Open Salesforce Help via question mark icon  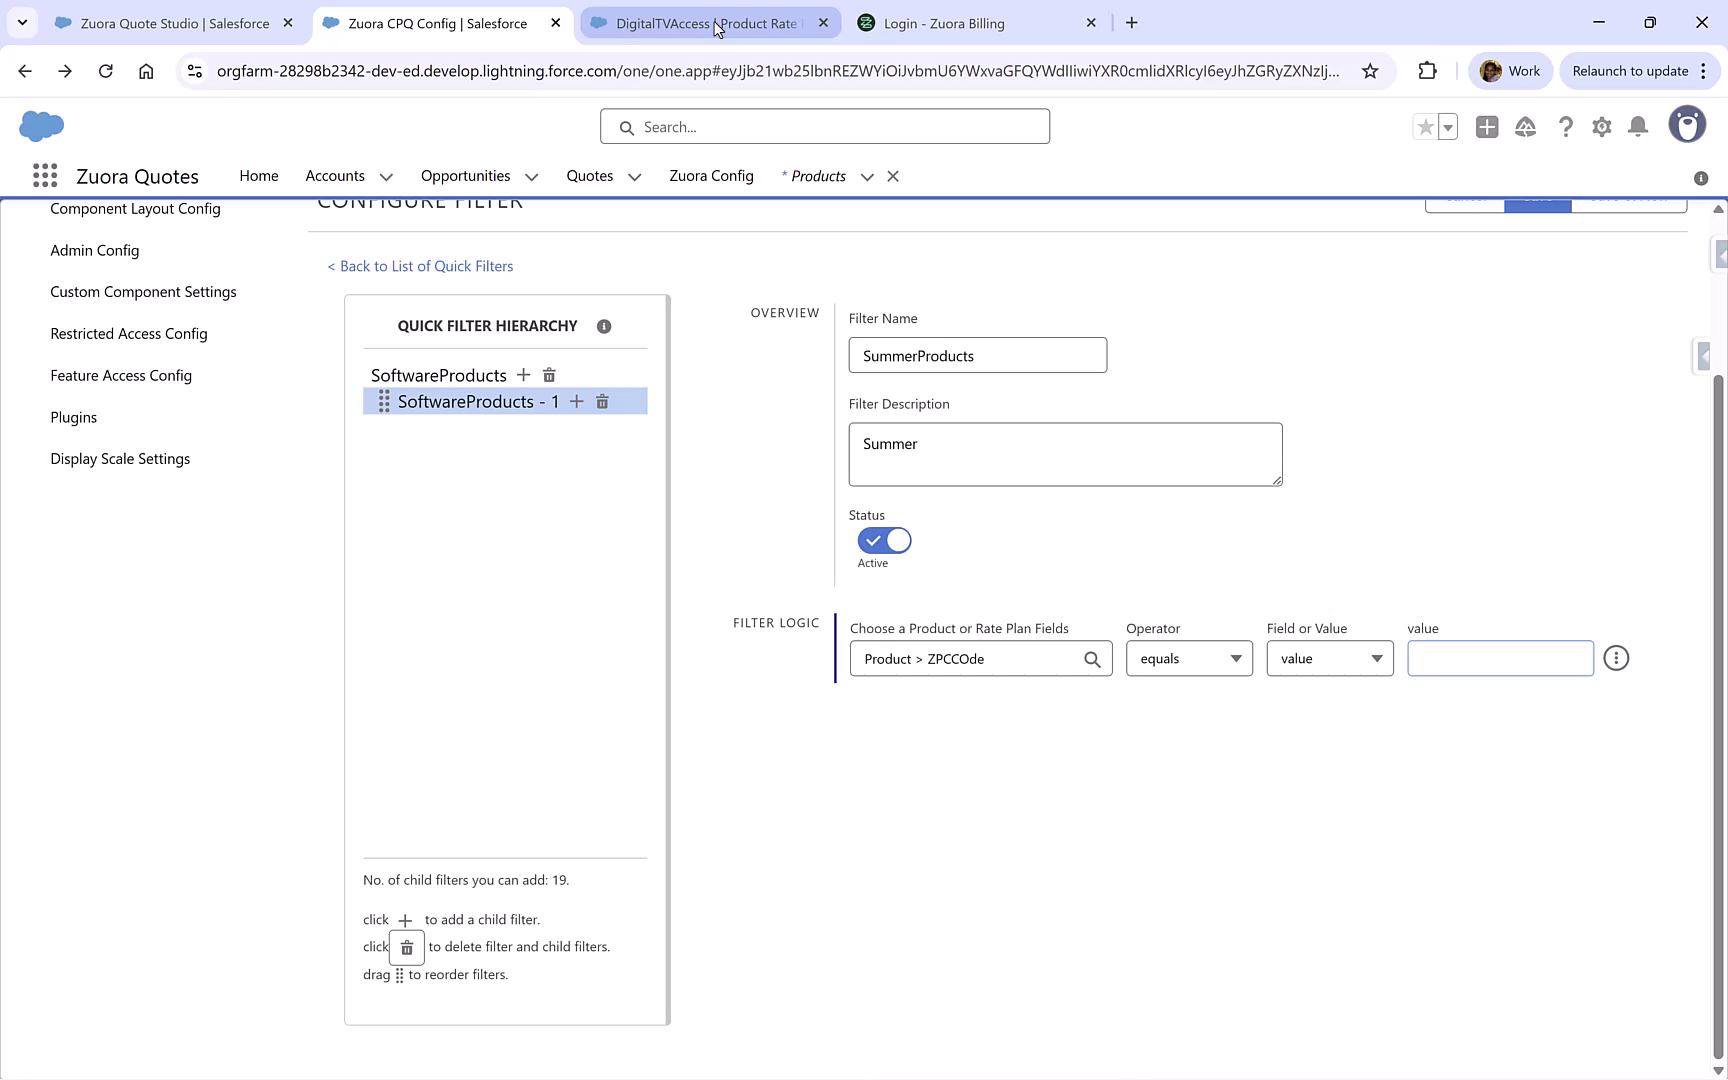click(x=1565, y=127)
